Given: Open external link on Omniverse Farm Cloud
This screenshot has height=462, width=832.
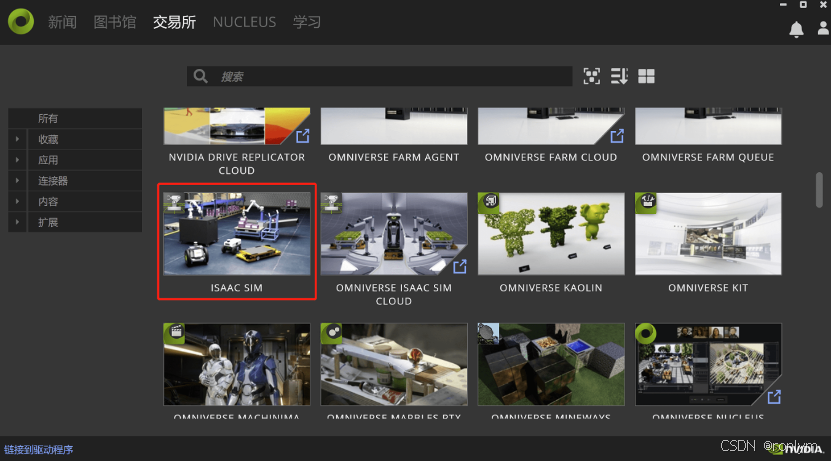Looking at the screenshot, I should tap(617, 136).
